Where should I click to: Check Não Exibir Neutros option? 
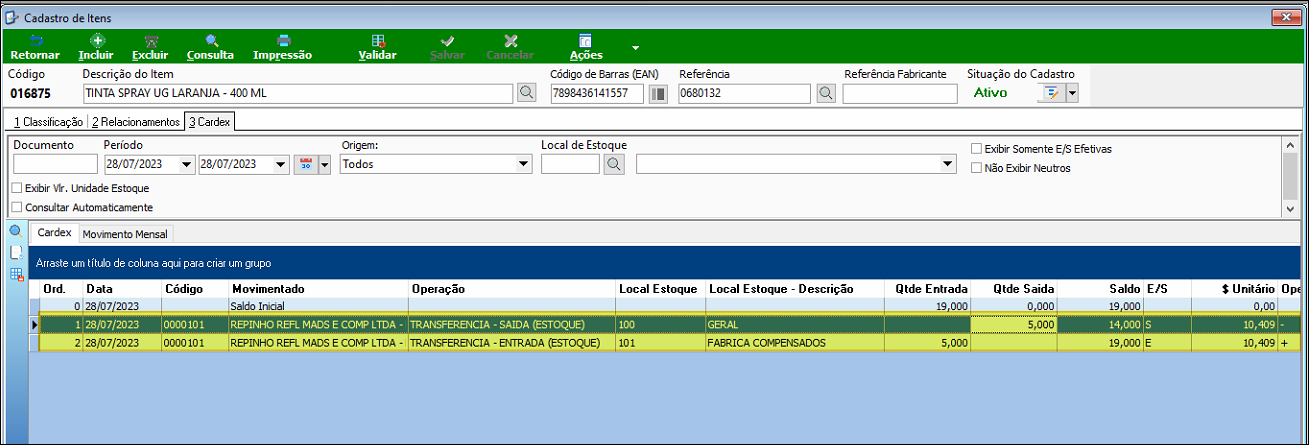(x=977, y=168)
